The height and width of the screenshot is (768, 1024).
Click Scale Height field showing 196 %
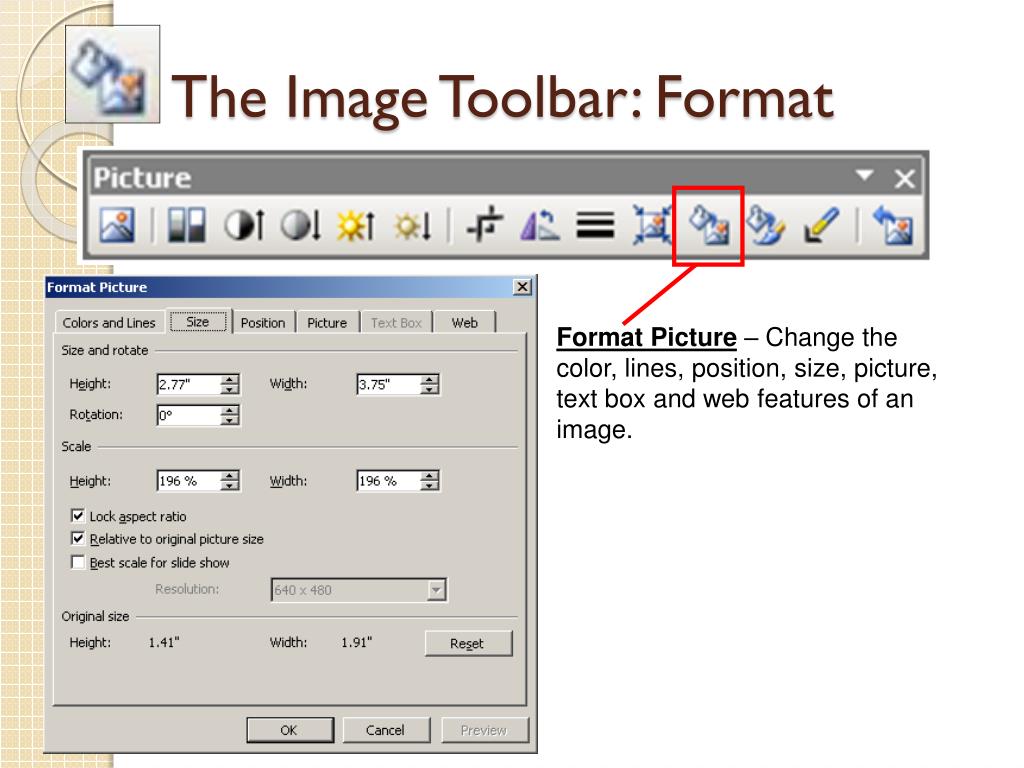pos(189,481)
